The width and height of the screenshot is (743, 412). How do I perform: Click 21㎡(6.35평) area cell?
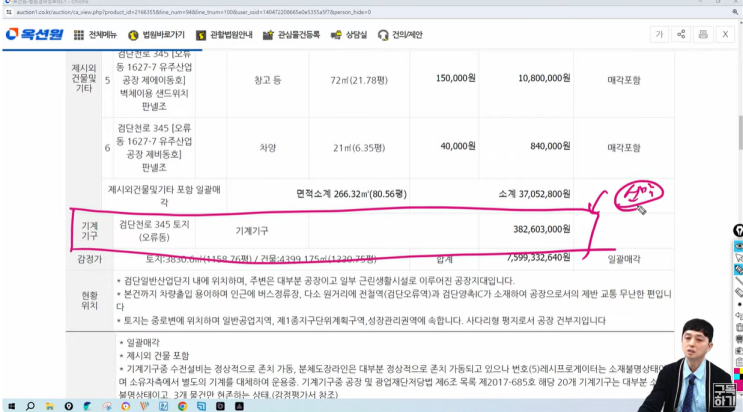[x=359, y=148]
